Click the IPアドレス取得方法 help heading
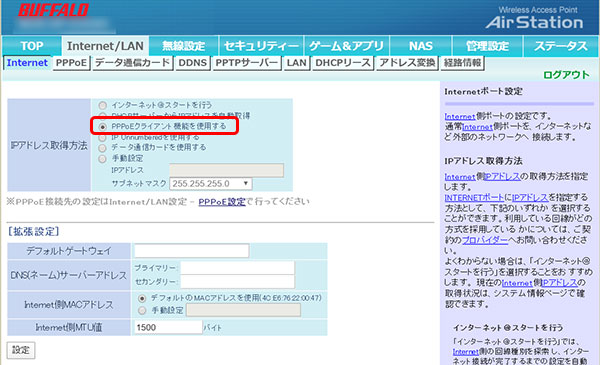The height and width of the screenshot is (365, 600). pyautogui.click(x=483, y=161)
